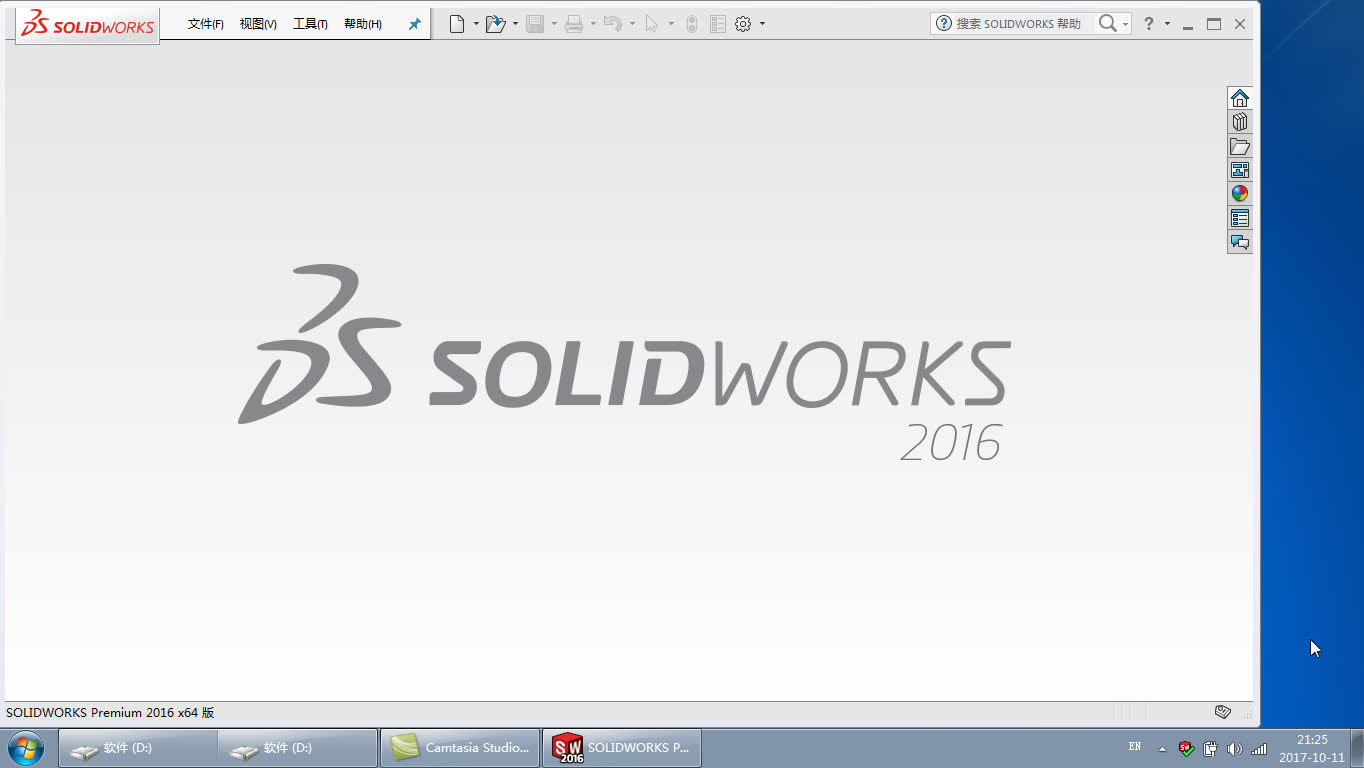Open the Windows Start menu
This screenshot has height=768, width=1364.
(x=25, y=748)
